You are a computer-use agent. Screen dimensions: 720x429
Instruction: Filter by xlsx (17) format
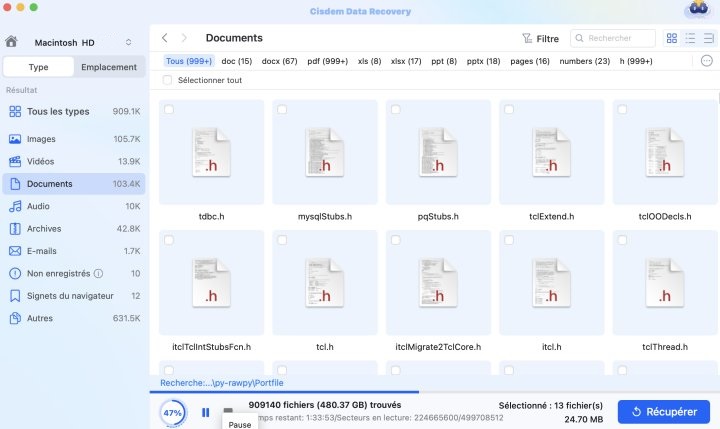point(406,61)
